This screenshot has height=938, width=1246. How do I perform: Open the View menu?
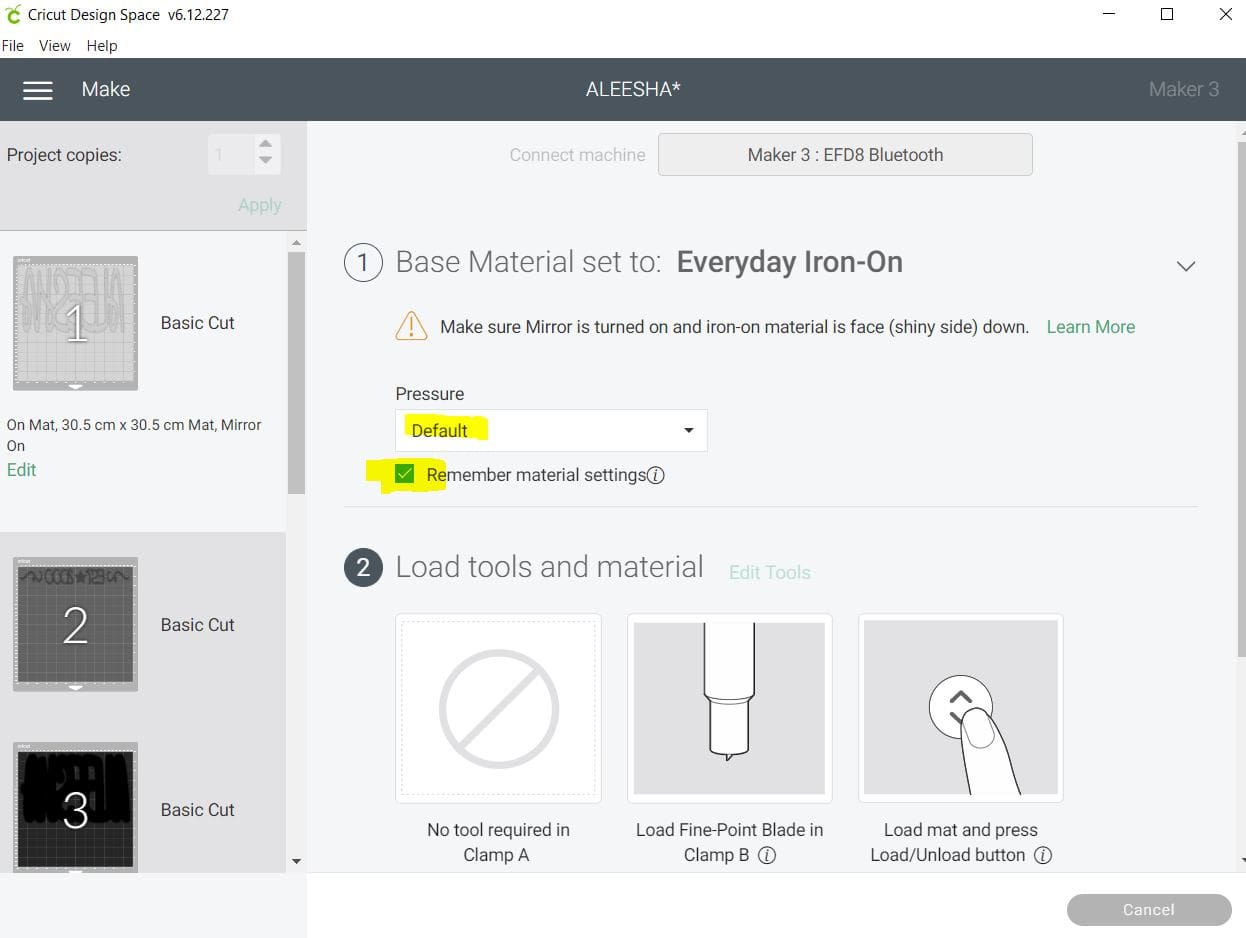tap(54, 46)
